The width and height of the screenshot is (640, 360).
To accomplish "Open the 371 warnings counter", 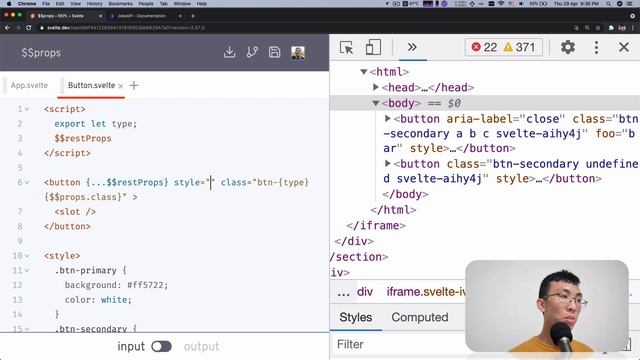I will (x=519, y=47).
